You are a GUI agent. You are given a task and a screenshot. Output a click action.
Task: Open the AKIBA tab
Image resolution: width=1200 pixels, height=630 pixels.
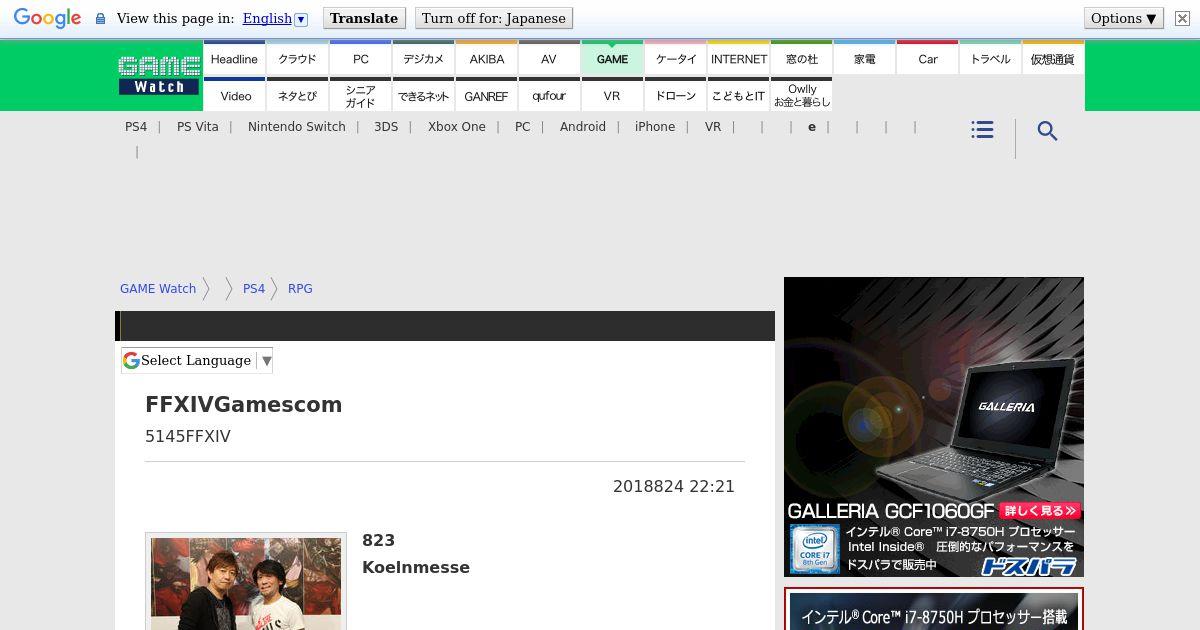click(x=486, y=59)
